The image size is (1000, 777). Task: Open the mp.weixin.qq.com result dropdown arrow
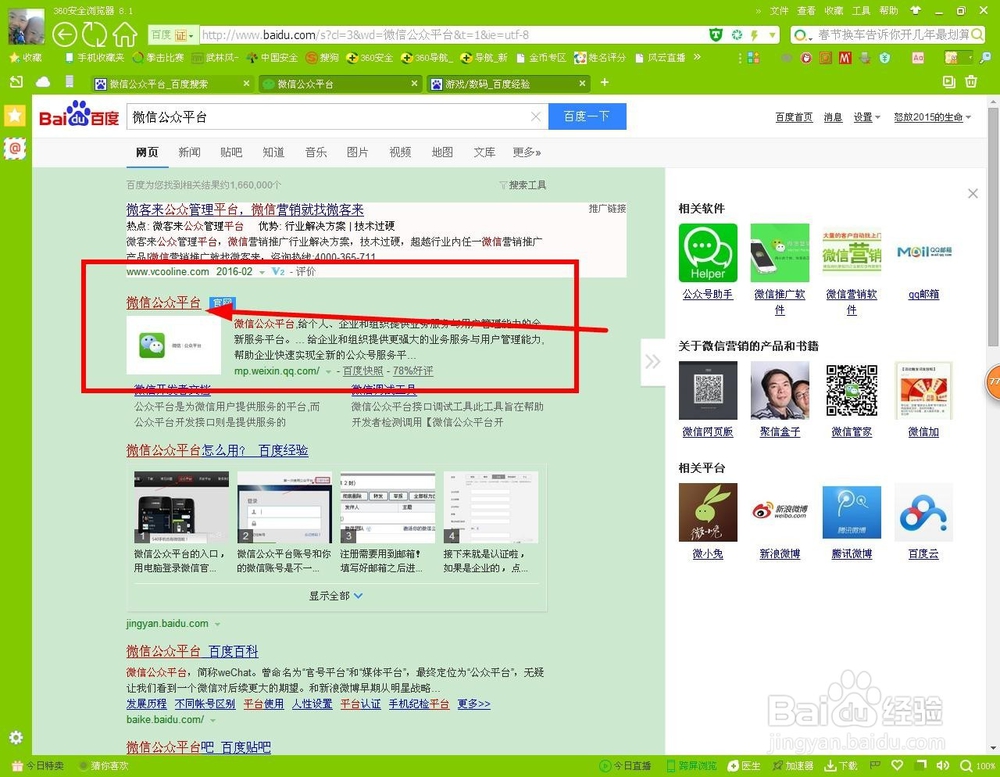point(328,372)
